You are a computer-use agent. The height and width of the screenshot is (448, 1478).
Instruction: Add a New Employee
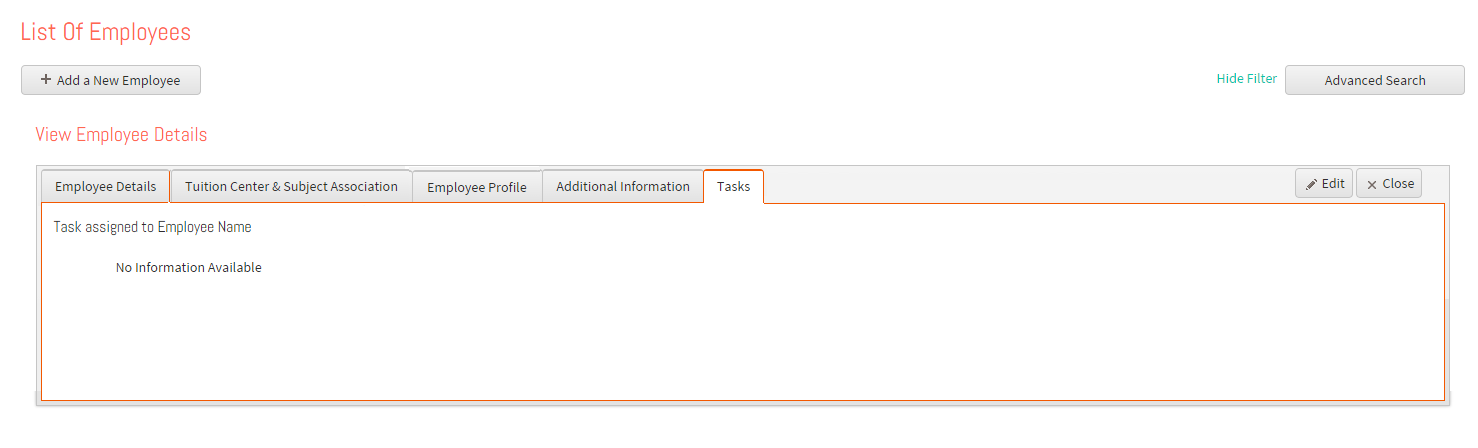click(111, 80)
